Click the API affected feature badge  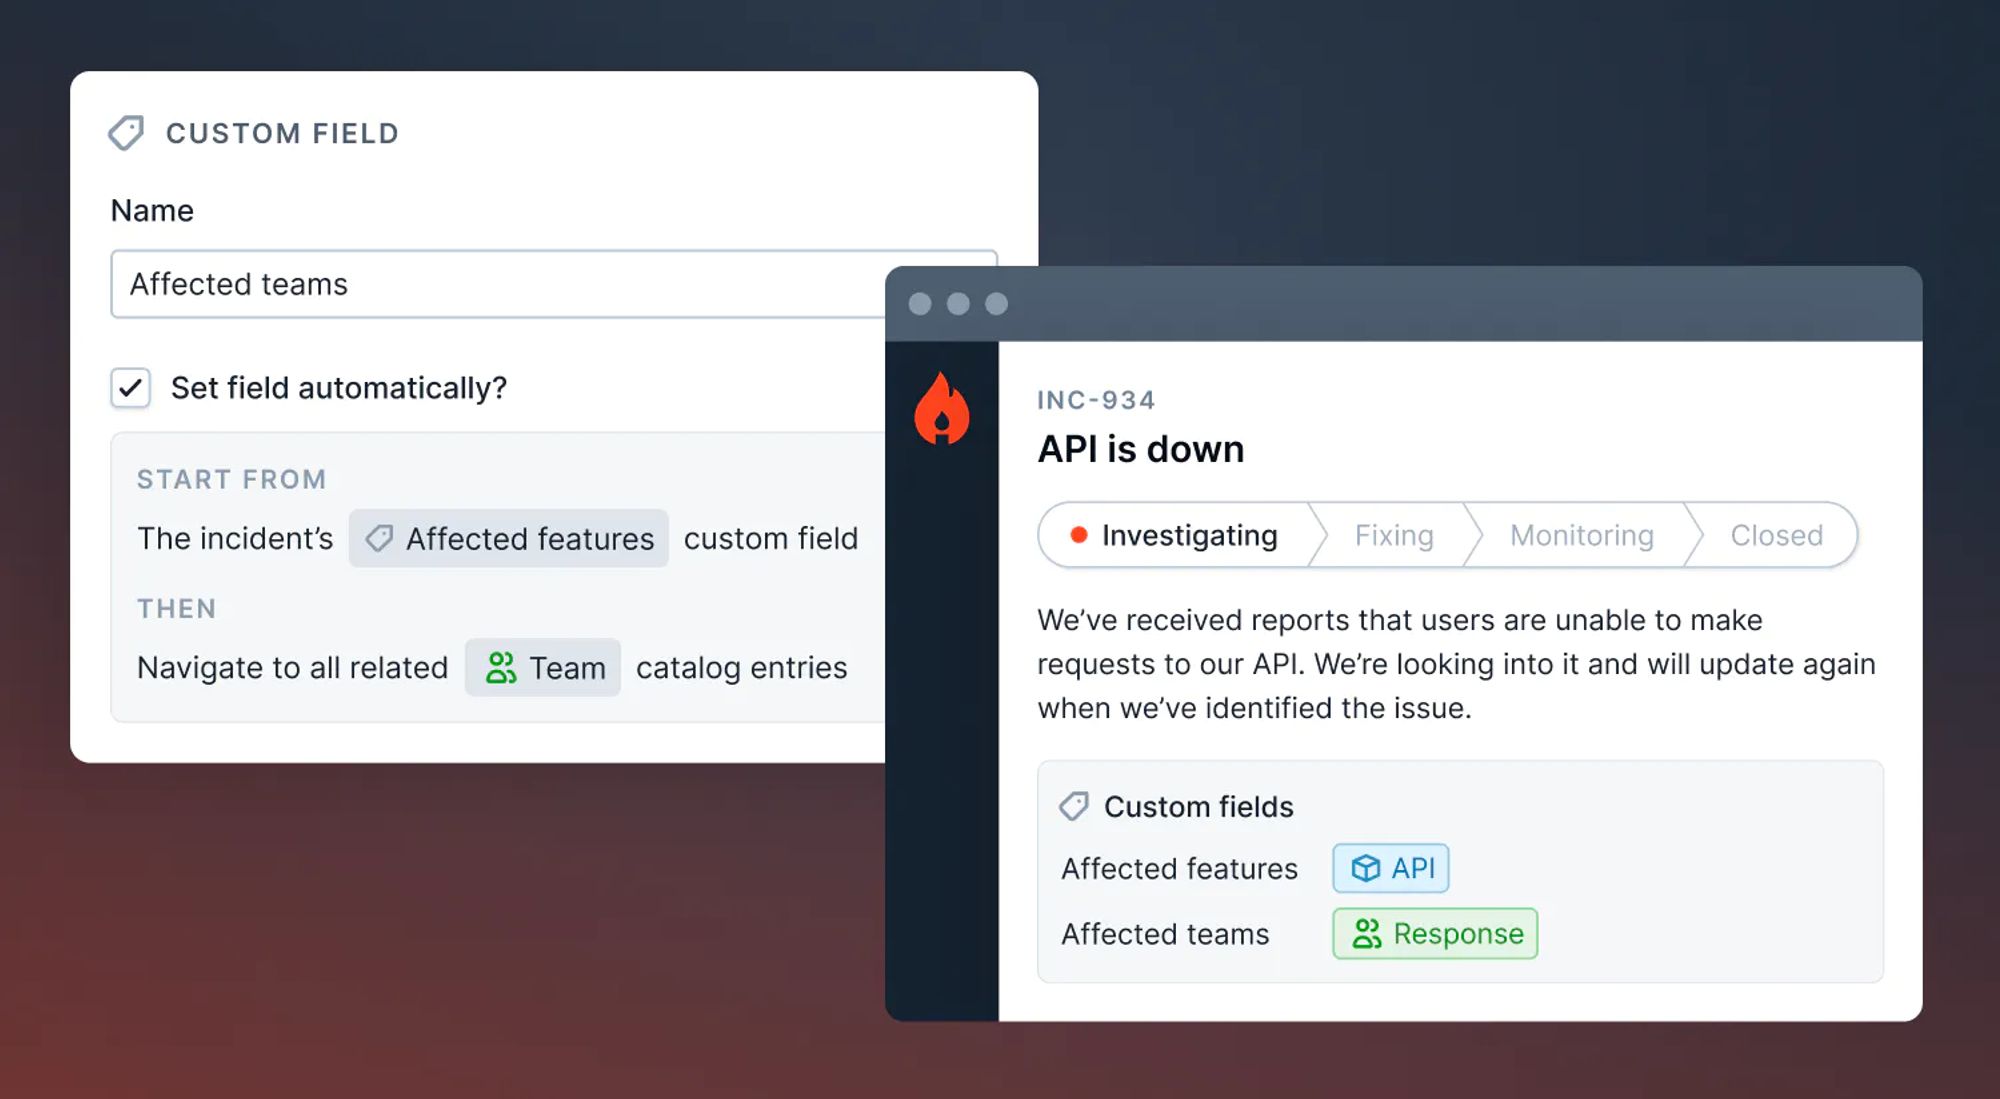coord(1391,868)
